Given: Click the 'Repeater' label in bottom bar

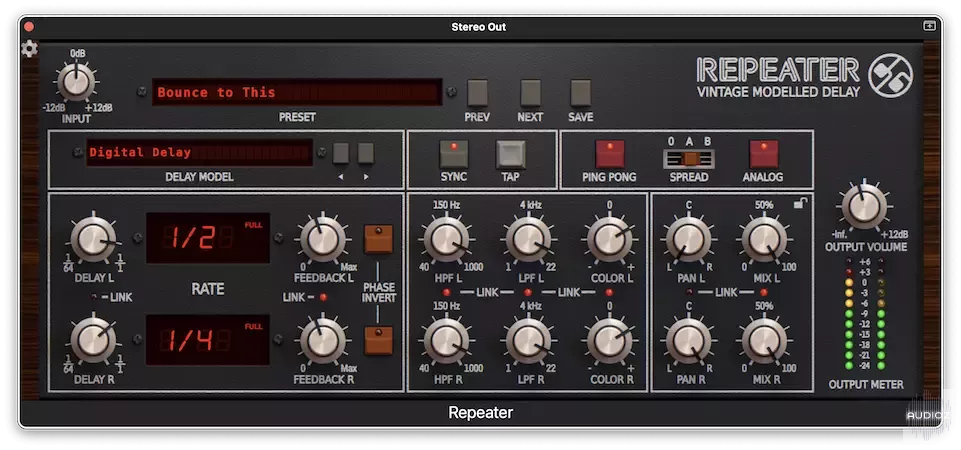Looking at the screenshot, I should point(480,413).
